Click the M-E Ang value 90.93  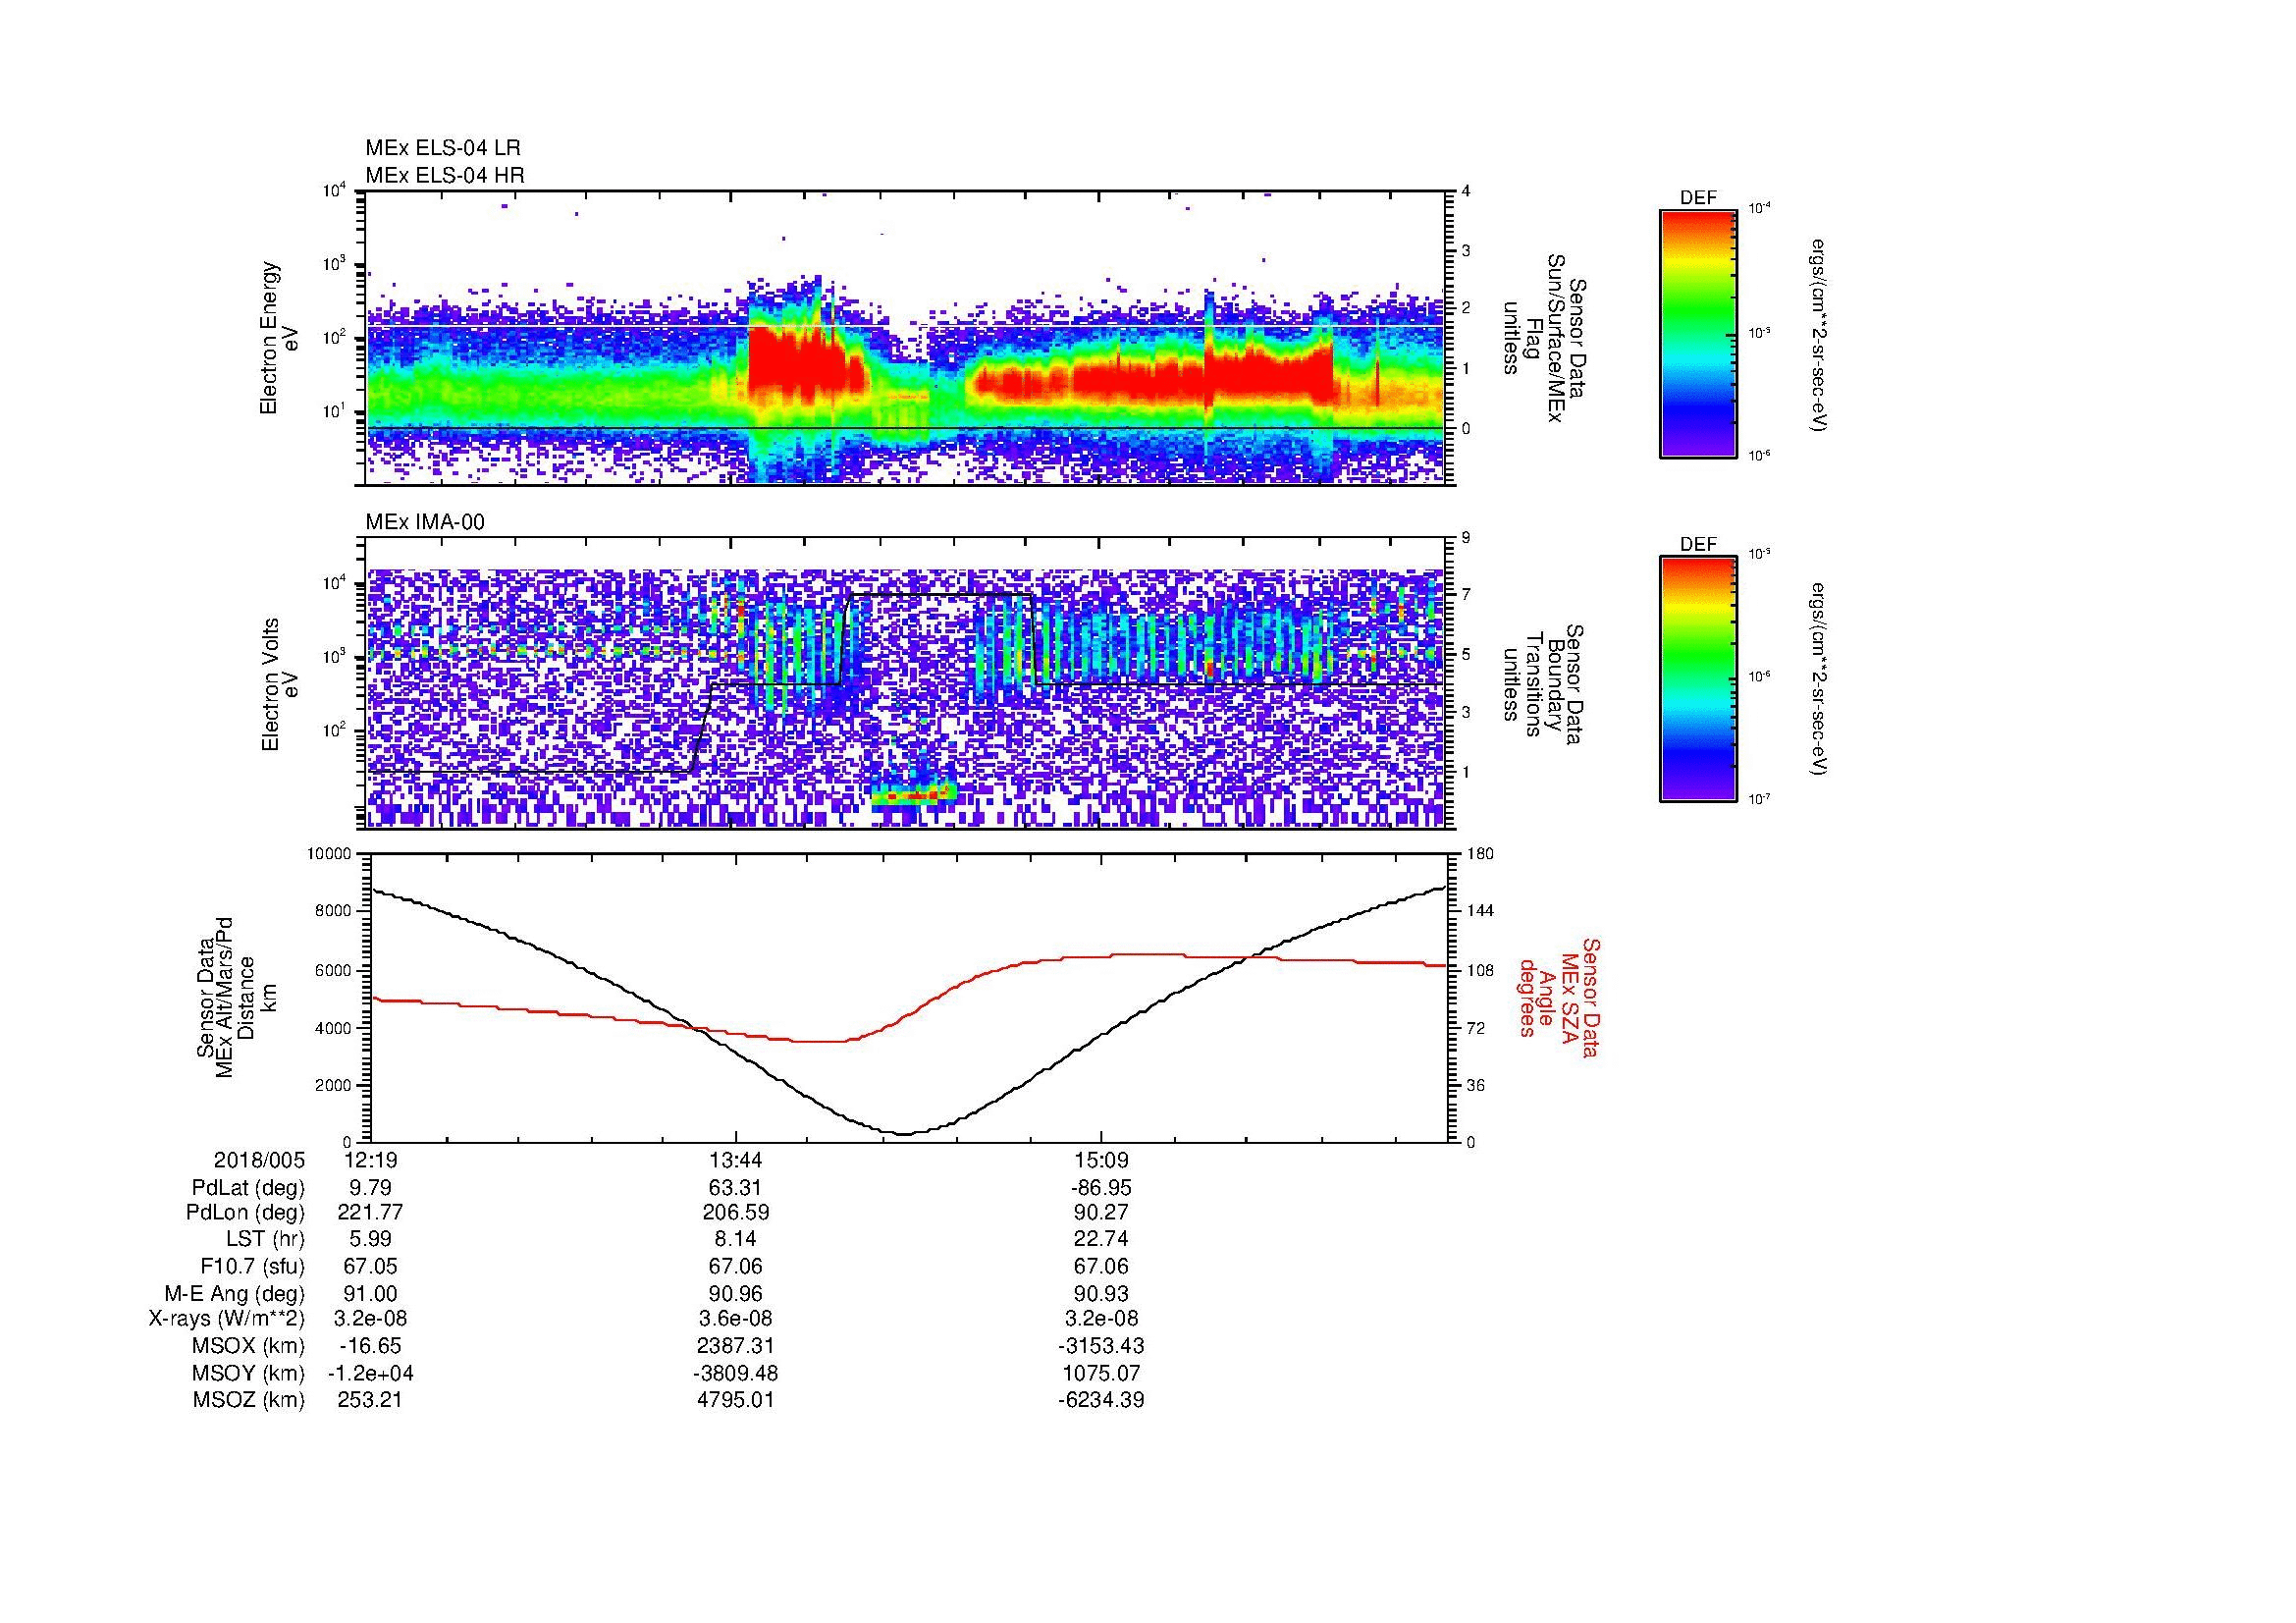tap(1101, 1293)
